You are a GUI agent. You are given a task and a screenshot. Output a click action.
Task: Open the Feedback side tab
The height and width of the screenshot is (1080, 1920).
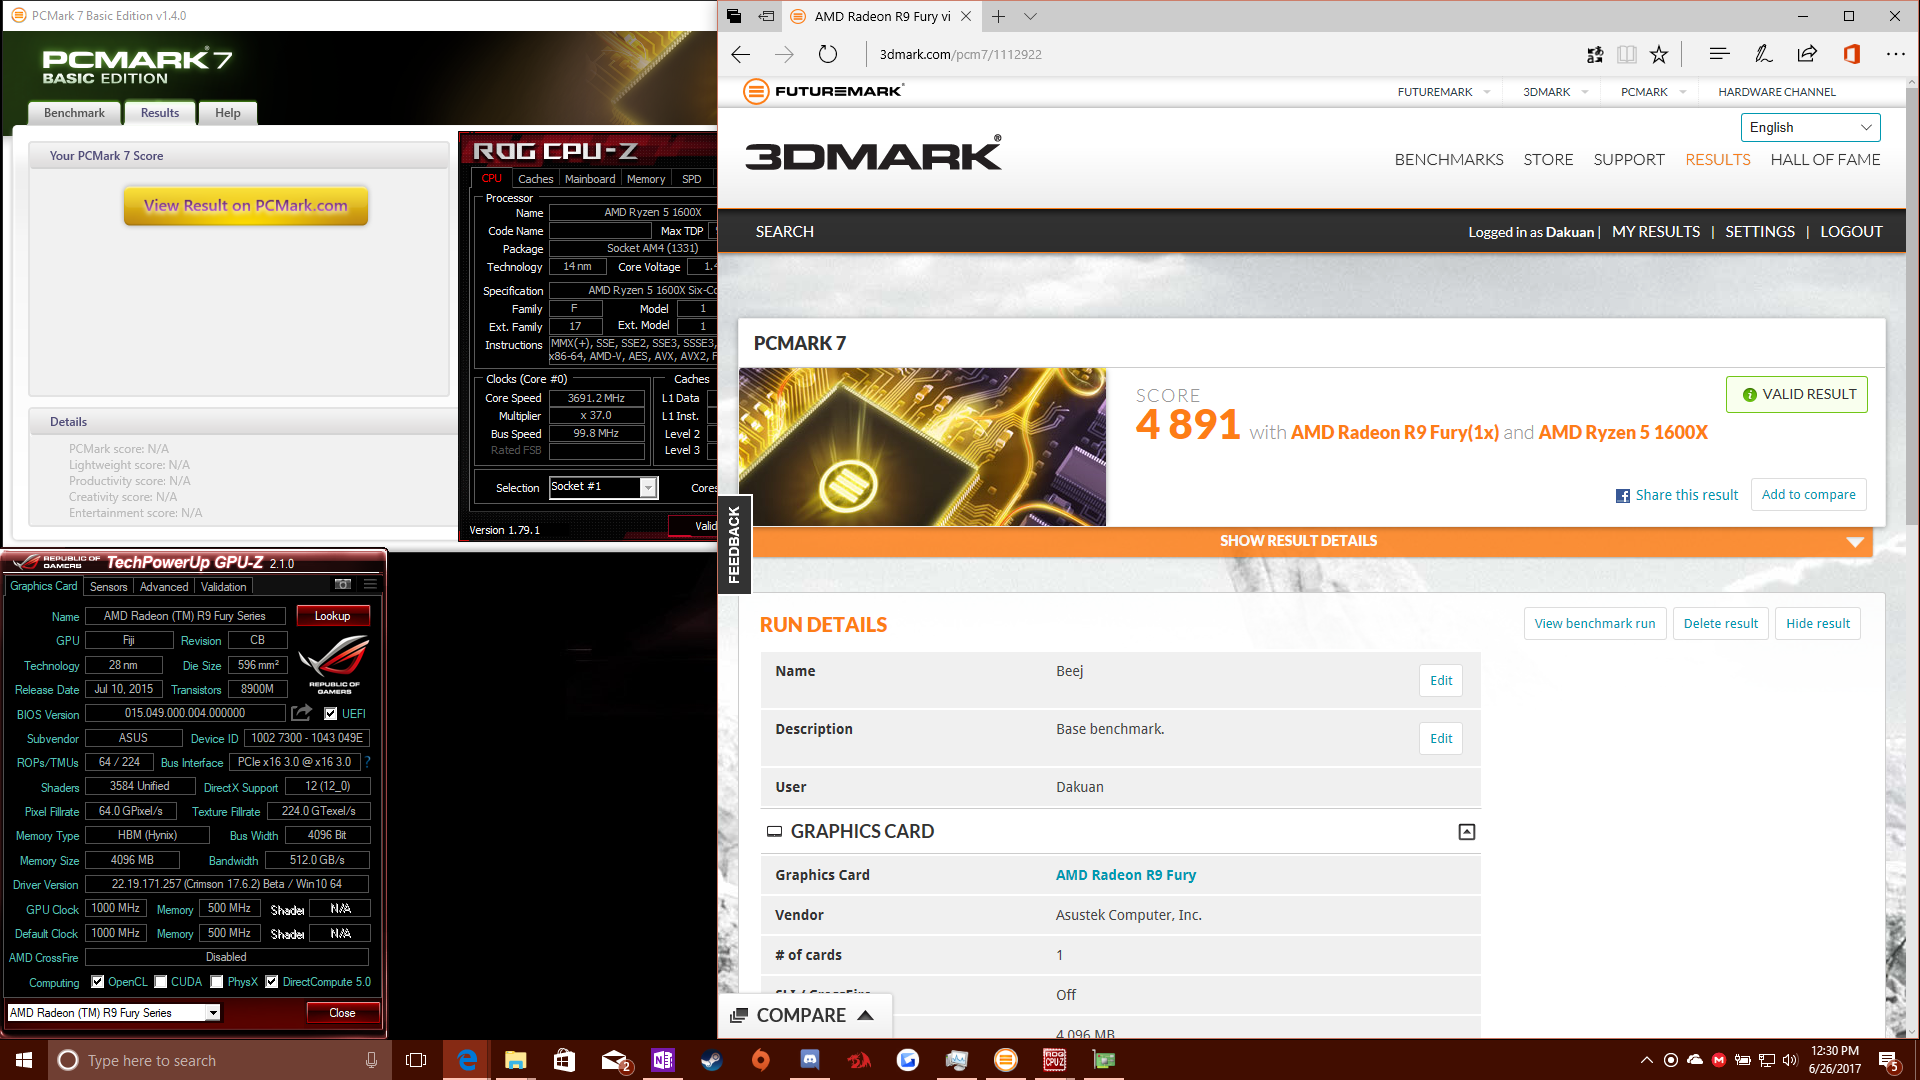734,545
